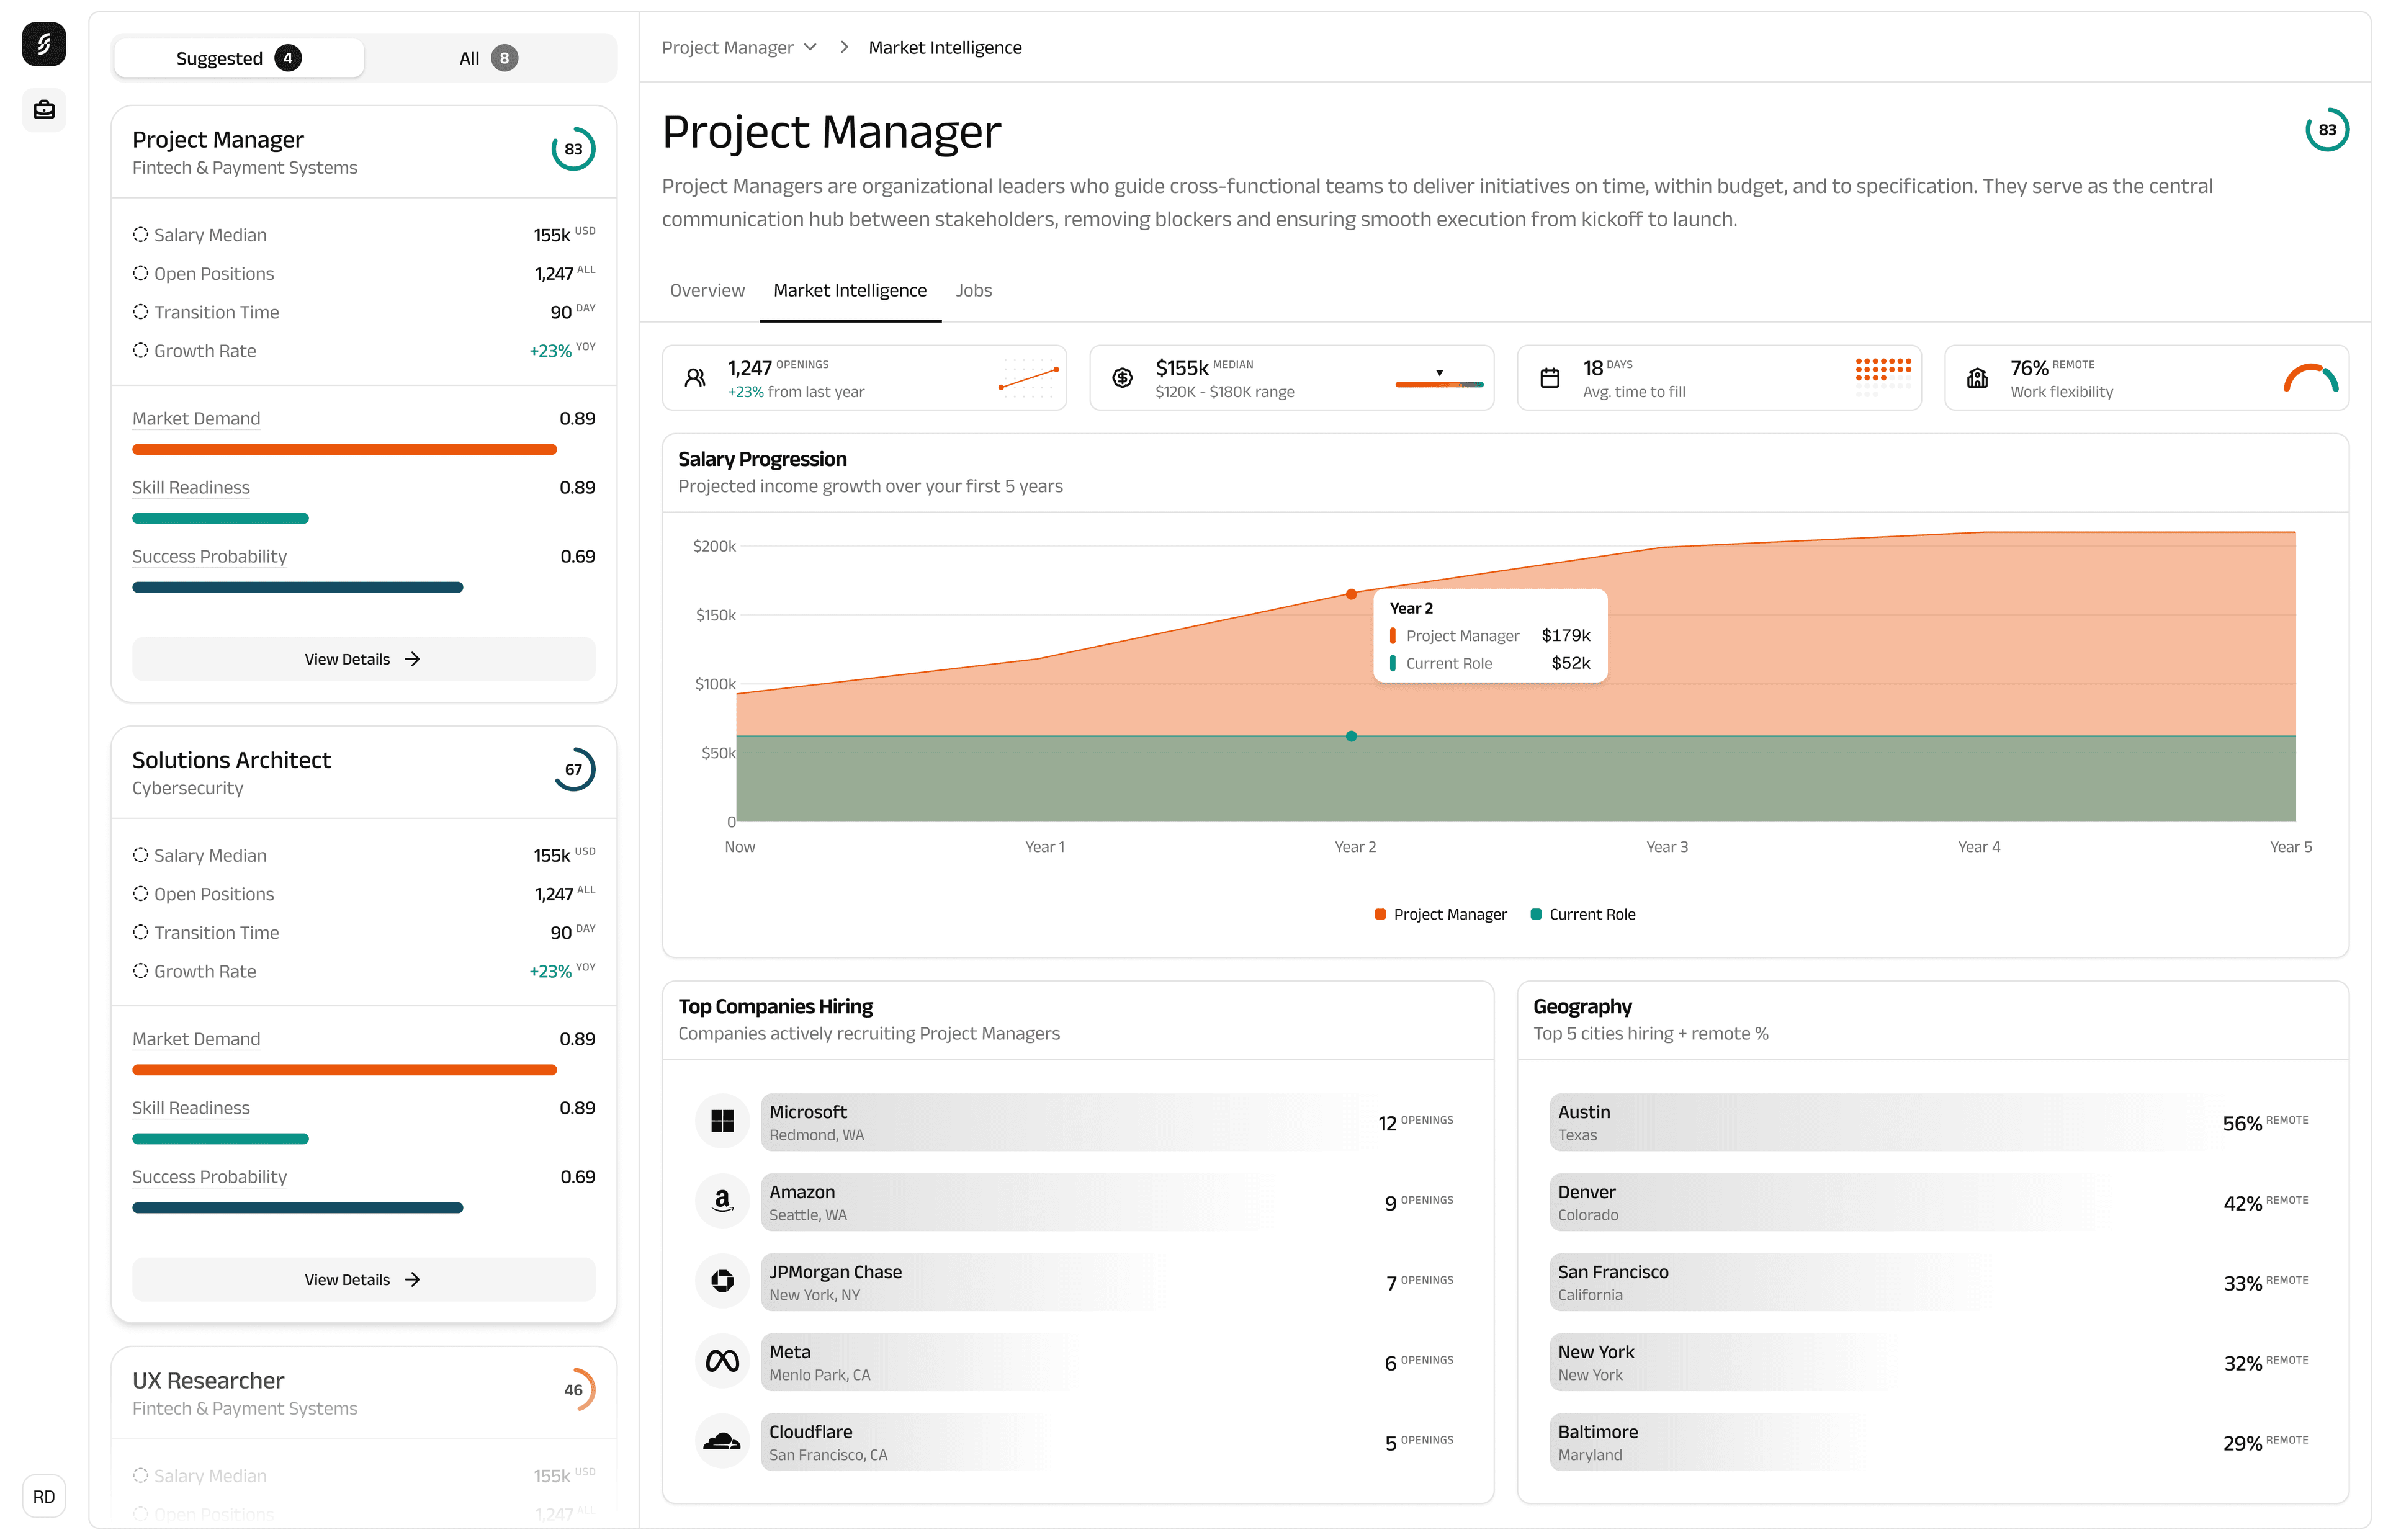This screenshot has width=2383, height=1540.
Task: Click the calendar icon on the 18 days card
Action: [x=1550, y=377]
